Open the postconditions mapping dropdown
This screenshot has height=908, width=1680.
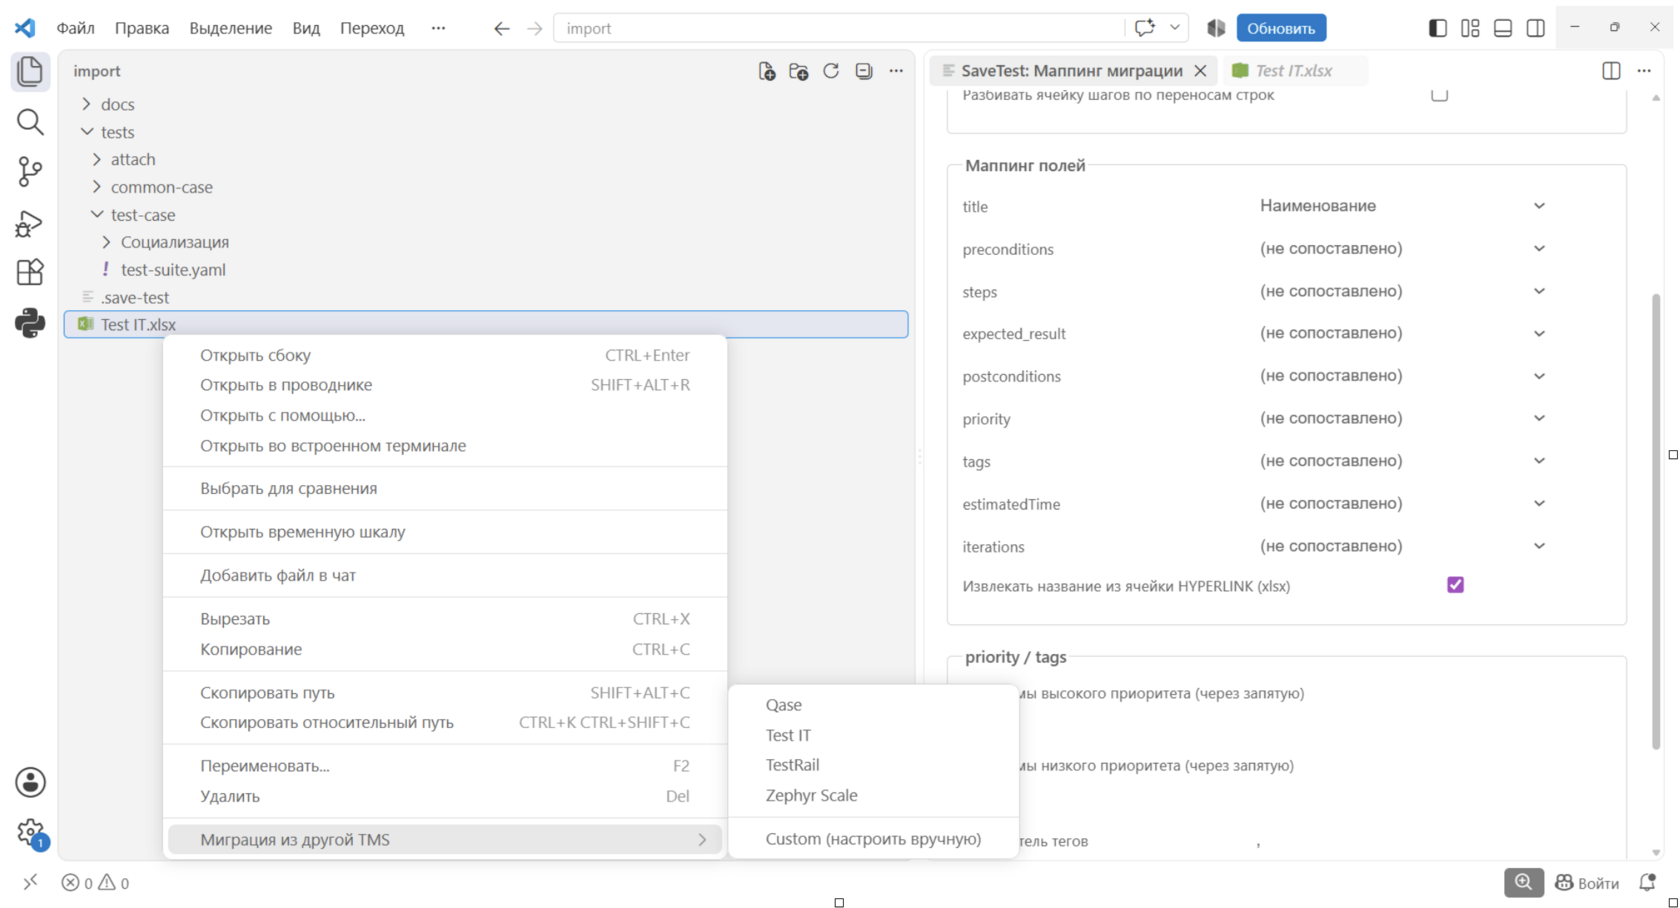point(1402,376)
